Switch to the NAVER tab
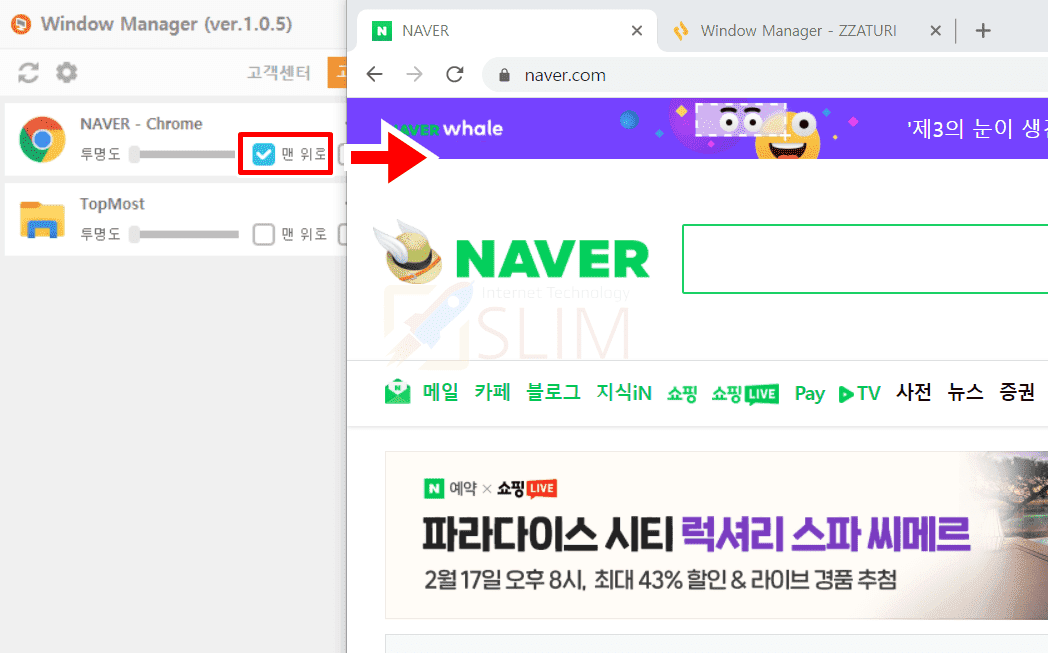Image resolution: width=1048 pixels, height=653 pixels. pyautogui.click(x=507, y=31)
